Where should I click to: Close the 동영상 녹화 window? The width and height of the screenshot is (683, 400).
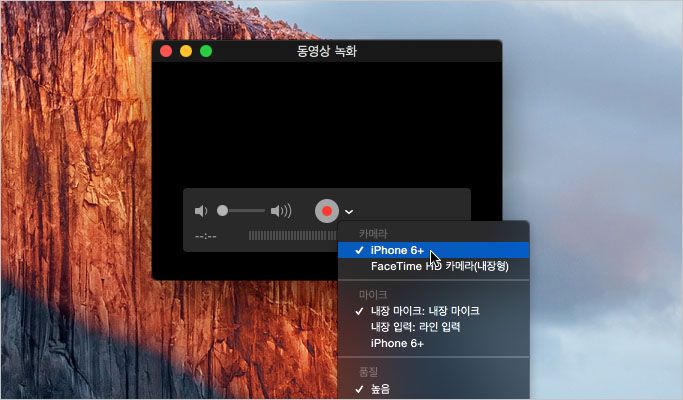click(x=166, y=51)
